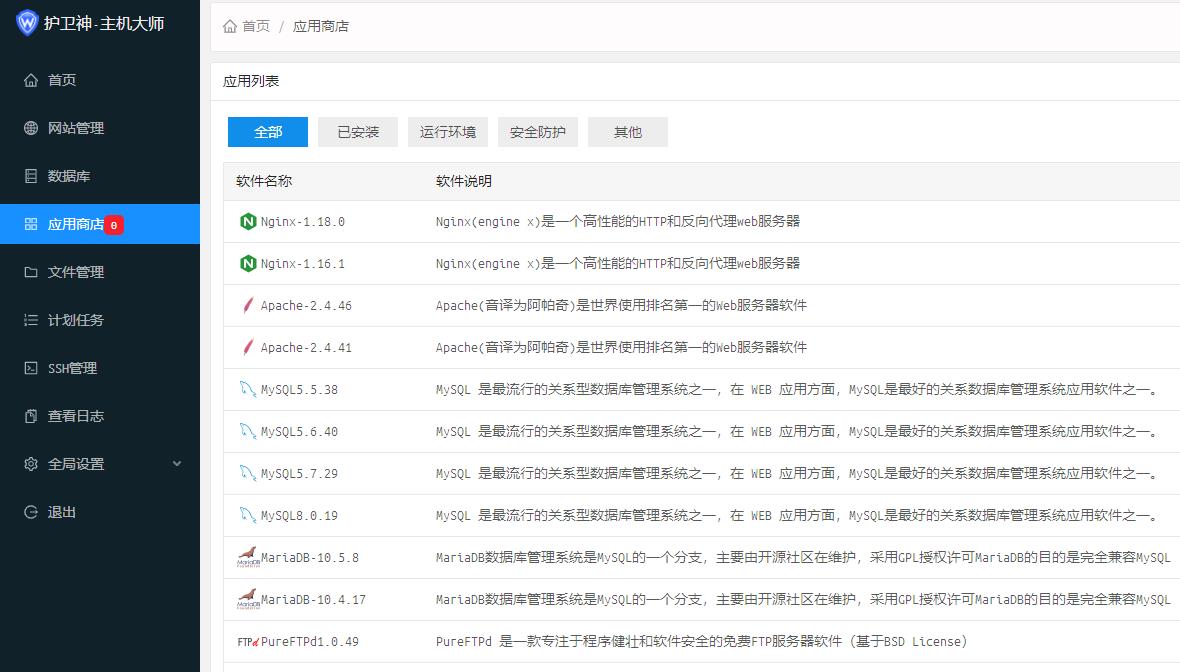The height and width of the screenshot is (672, 1180).
Task: Click the Apache-2.4.41 feather icon
Action: point(248,348)
